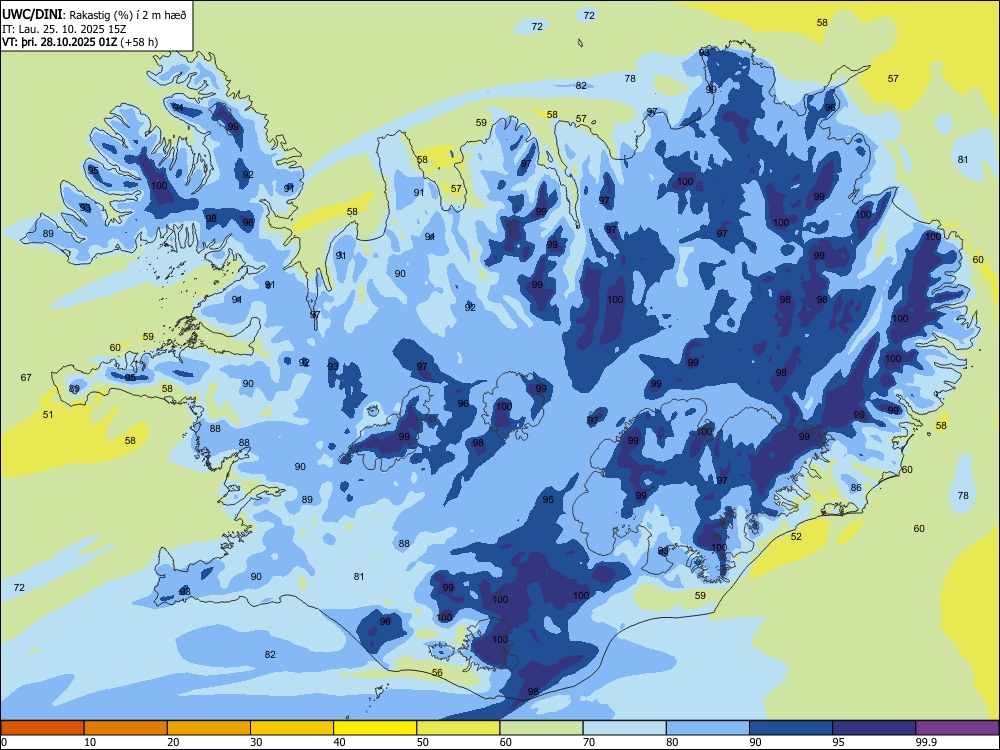Click the legend tick label '99.9'
The image size is (1000, 750).
click(926, 742)
